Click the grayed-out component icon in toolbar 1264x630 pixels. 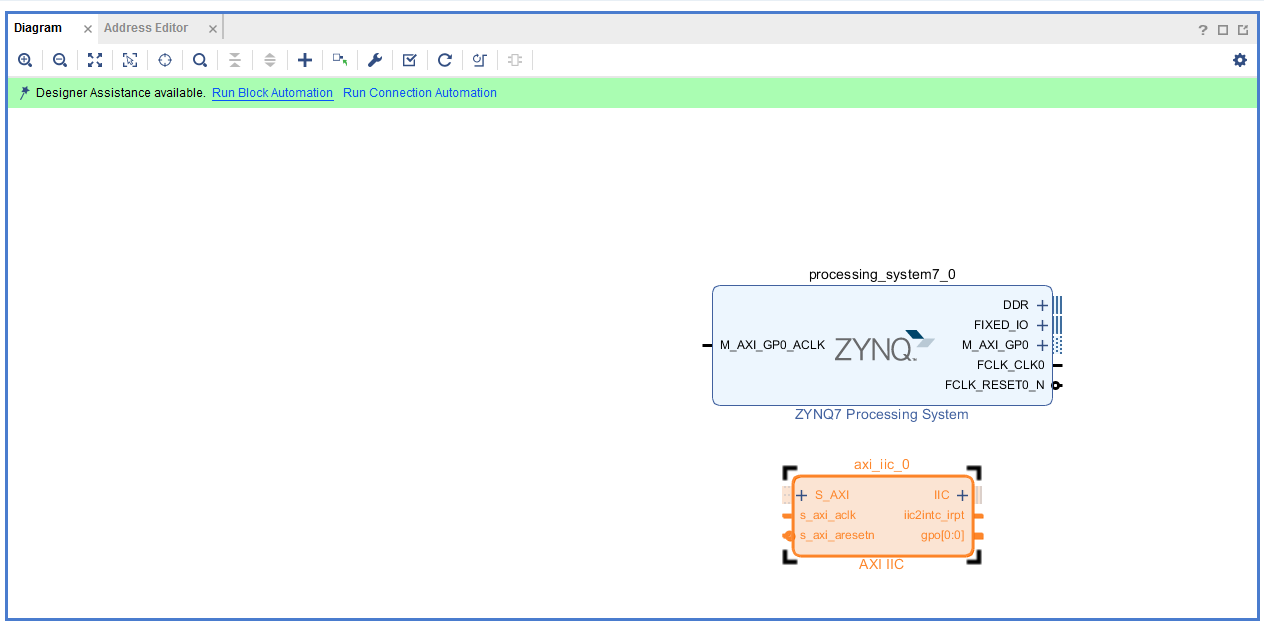coord(515,60)
